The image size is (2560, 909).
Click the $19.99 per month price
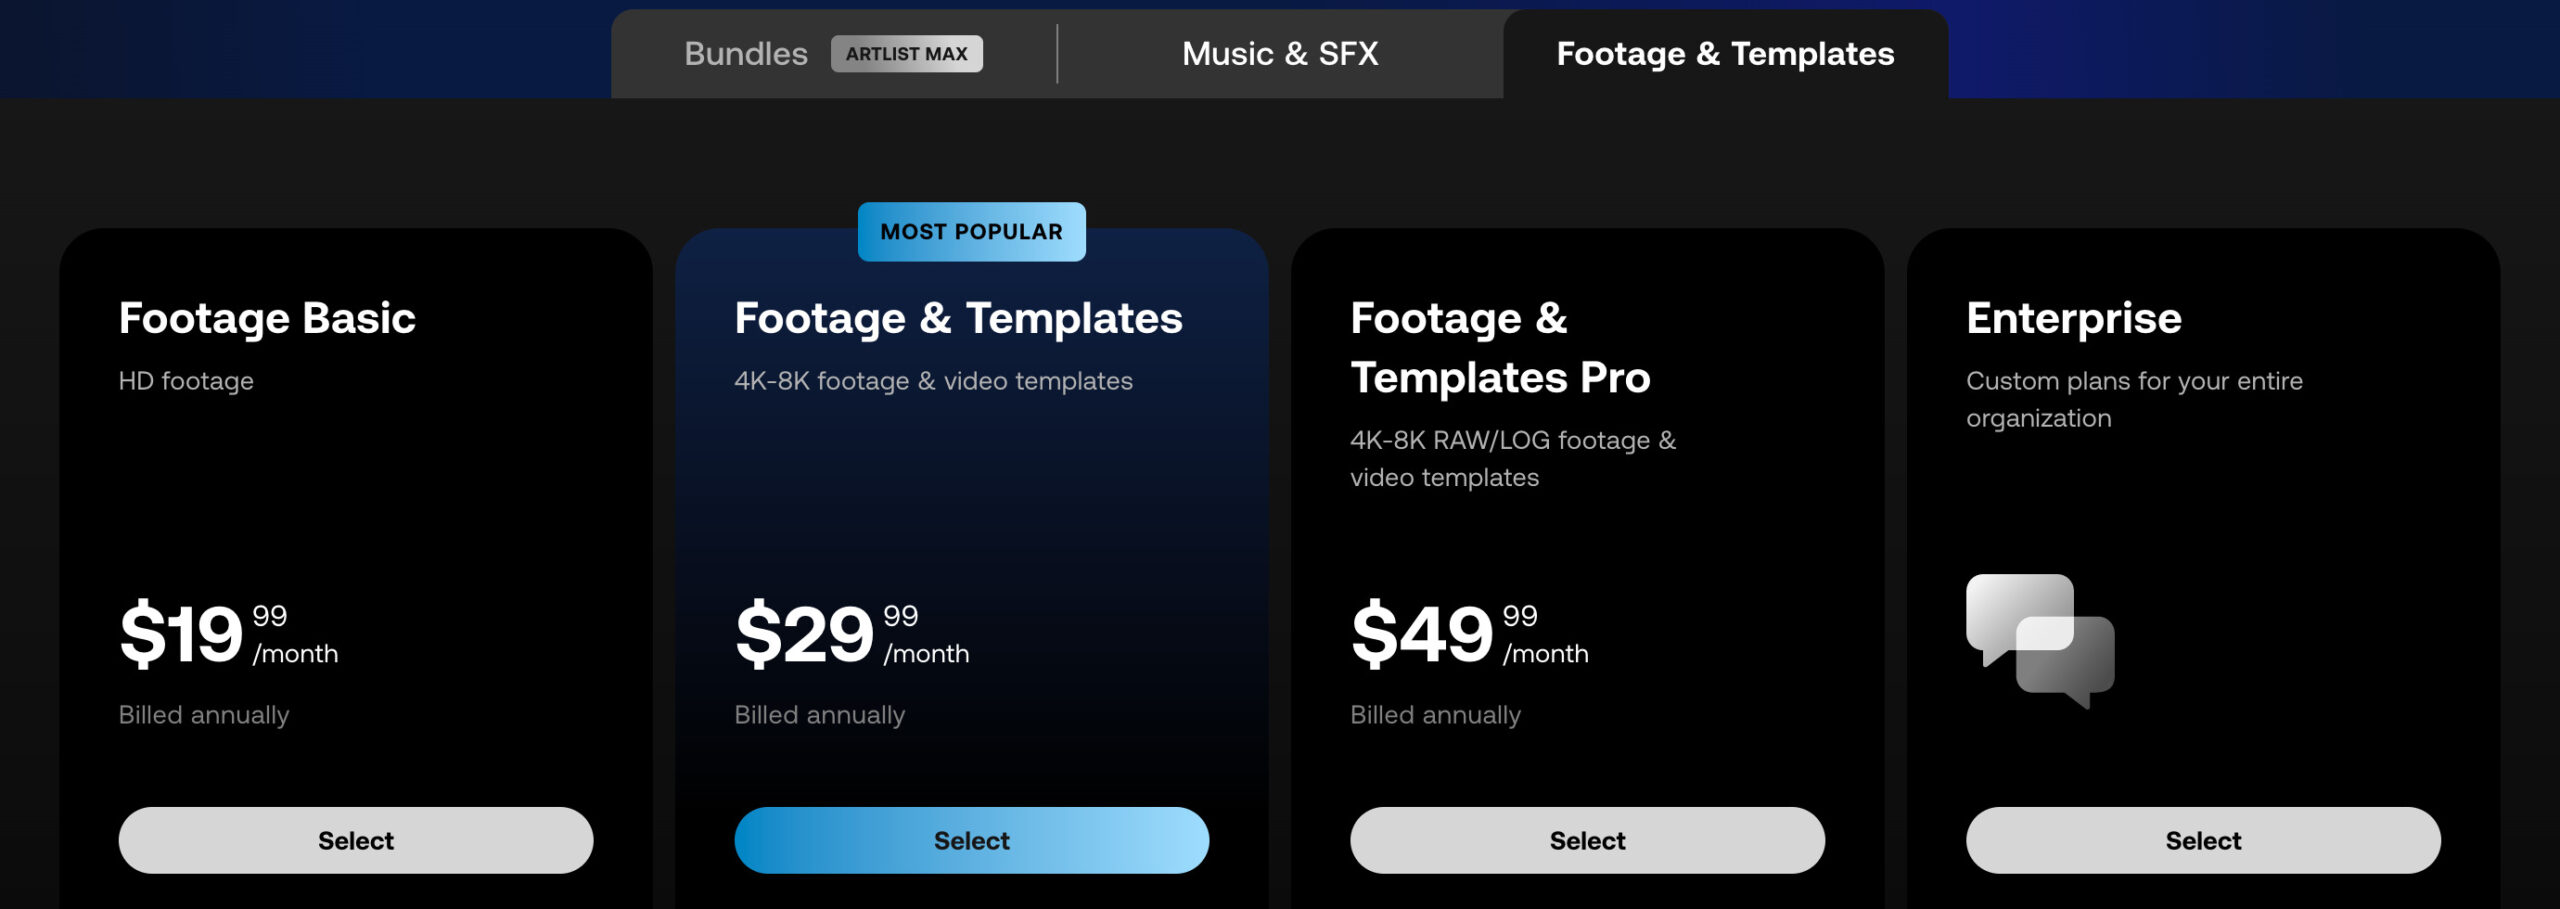[x=228, y=633]
